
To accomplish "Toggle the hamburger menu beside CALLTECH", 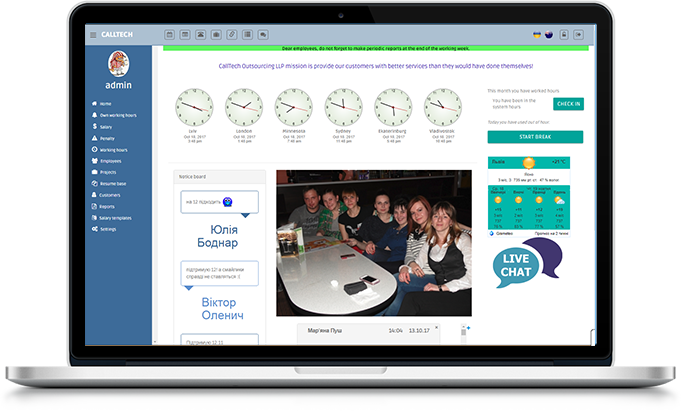I will coord(93,35).
